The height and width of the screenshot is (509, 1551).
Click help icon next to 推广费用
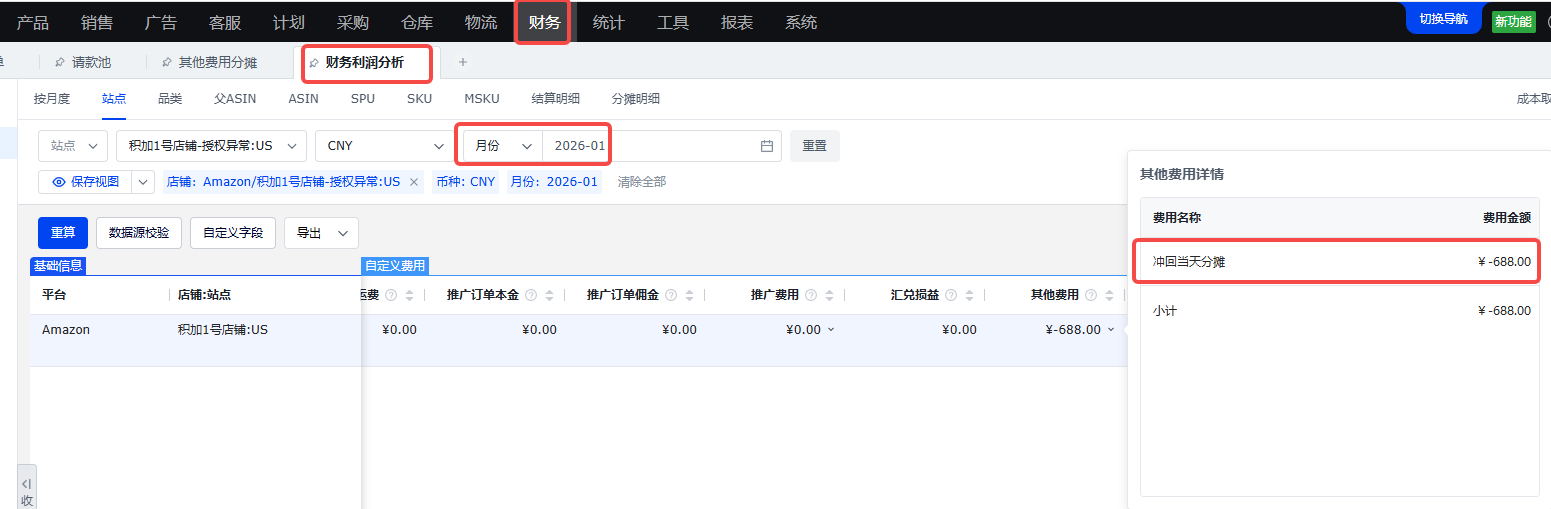coord(811,295)
